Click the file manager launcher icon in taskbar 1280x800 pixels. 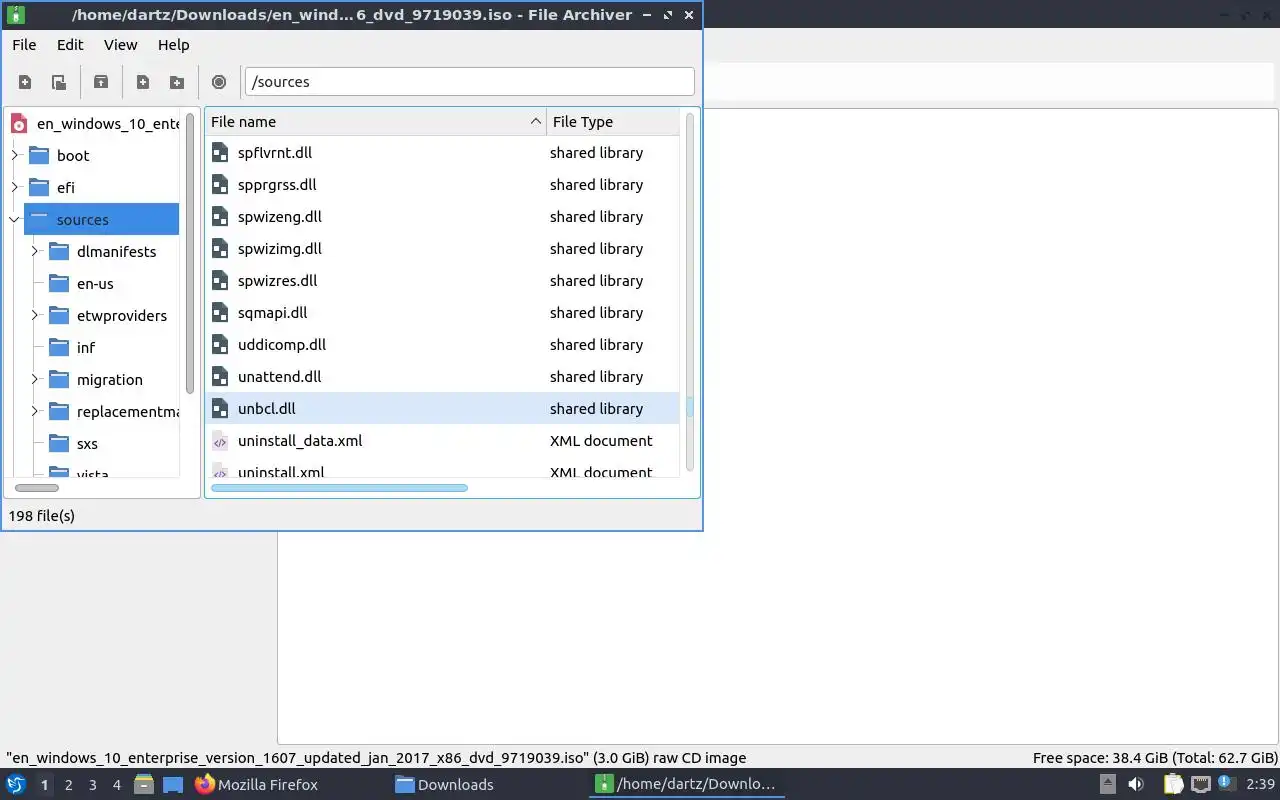pyautogui.click(x=144, y=785)
